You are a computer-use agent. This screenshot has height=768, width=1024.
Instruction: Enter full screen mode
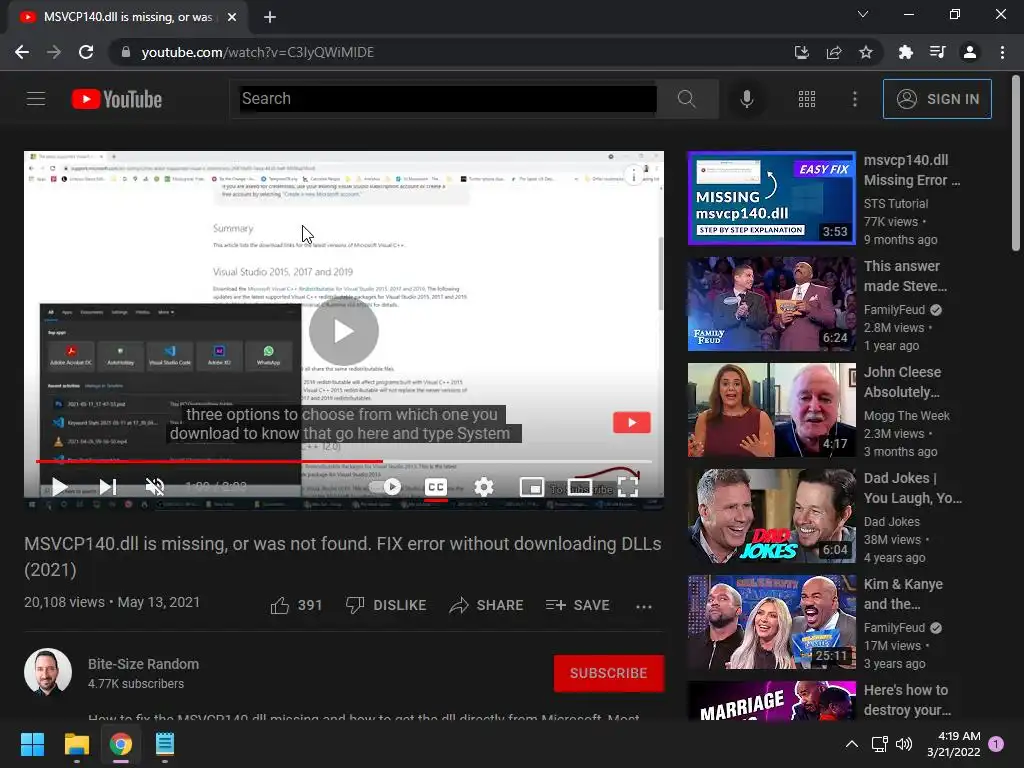(x=628, y=487)
